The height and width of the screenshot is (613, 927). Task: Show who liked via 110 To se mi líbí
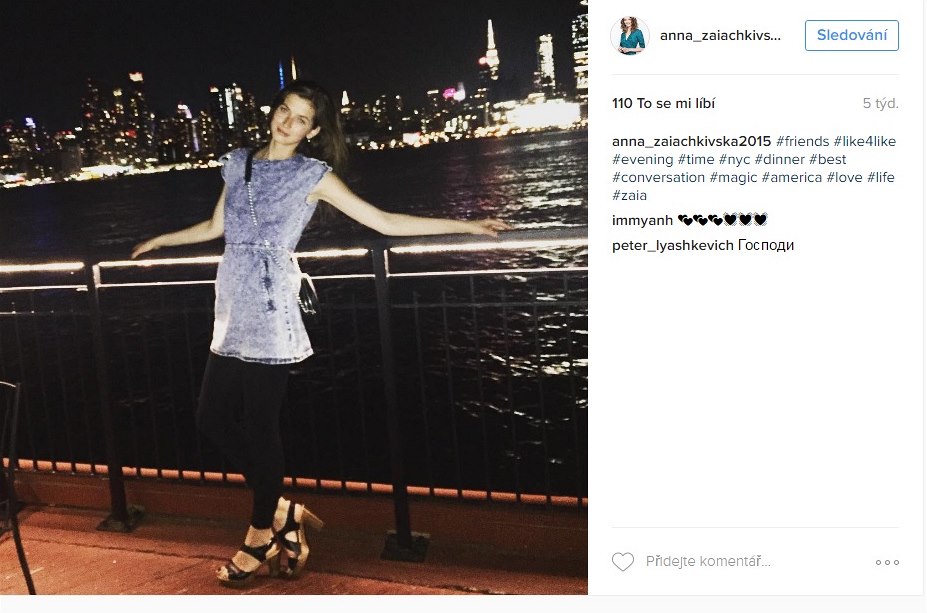(663, 103)
